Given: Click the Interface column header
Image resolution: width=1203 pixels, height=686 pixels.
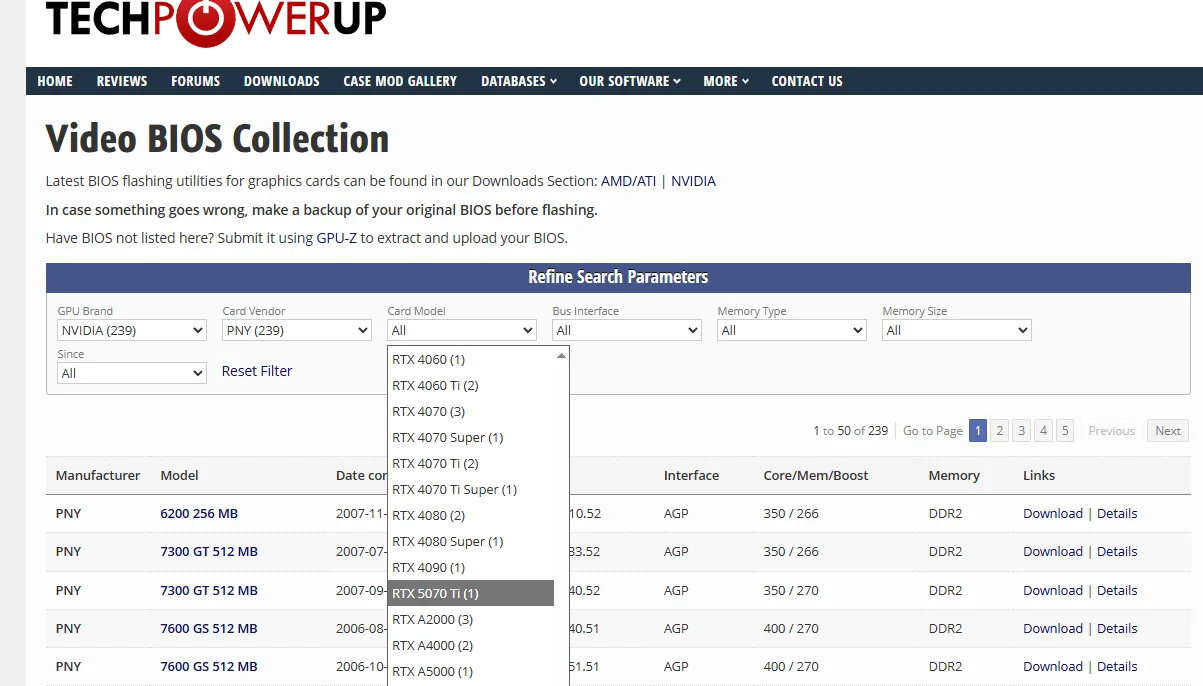Looking at the screenshot, I should point(691,476).
